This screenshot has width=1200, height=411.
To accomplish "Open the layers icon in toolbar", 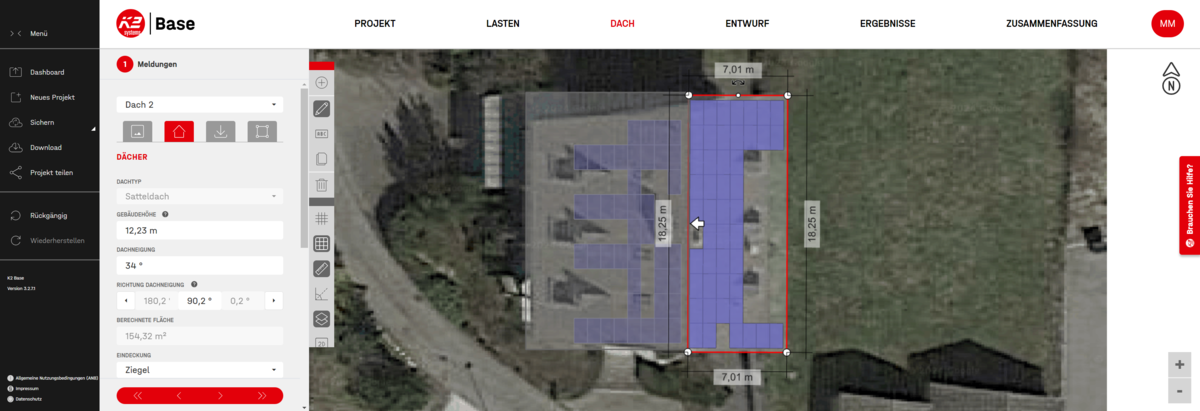I will [x=322, y=319].
